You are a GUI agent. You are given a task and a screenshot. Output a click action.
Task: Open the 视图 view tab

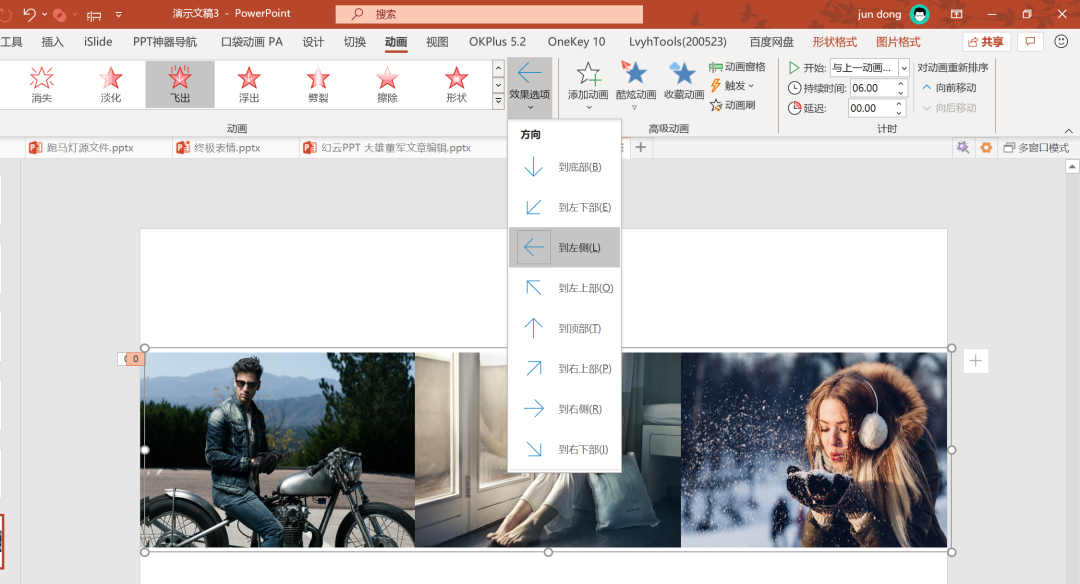click(x=437, y=42)
